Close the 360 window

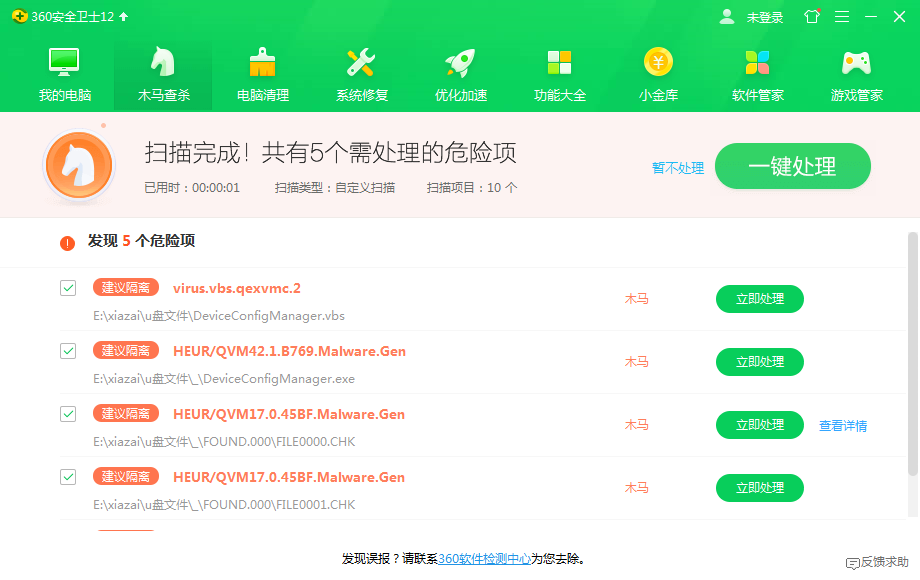pyautogui.click(x=899, y=16)
